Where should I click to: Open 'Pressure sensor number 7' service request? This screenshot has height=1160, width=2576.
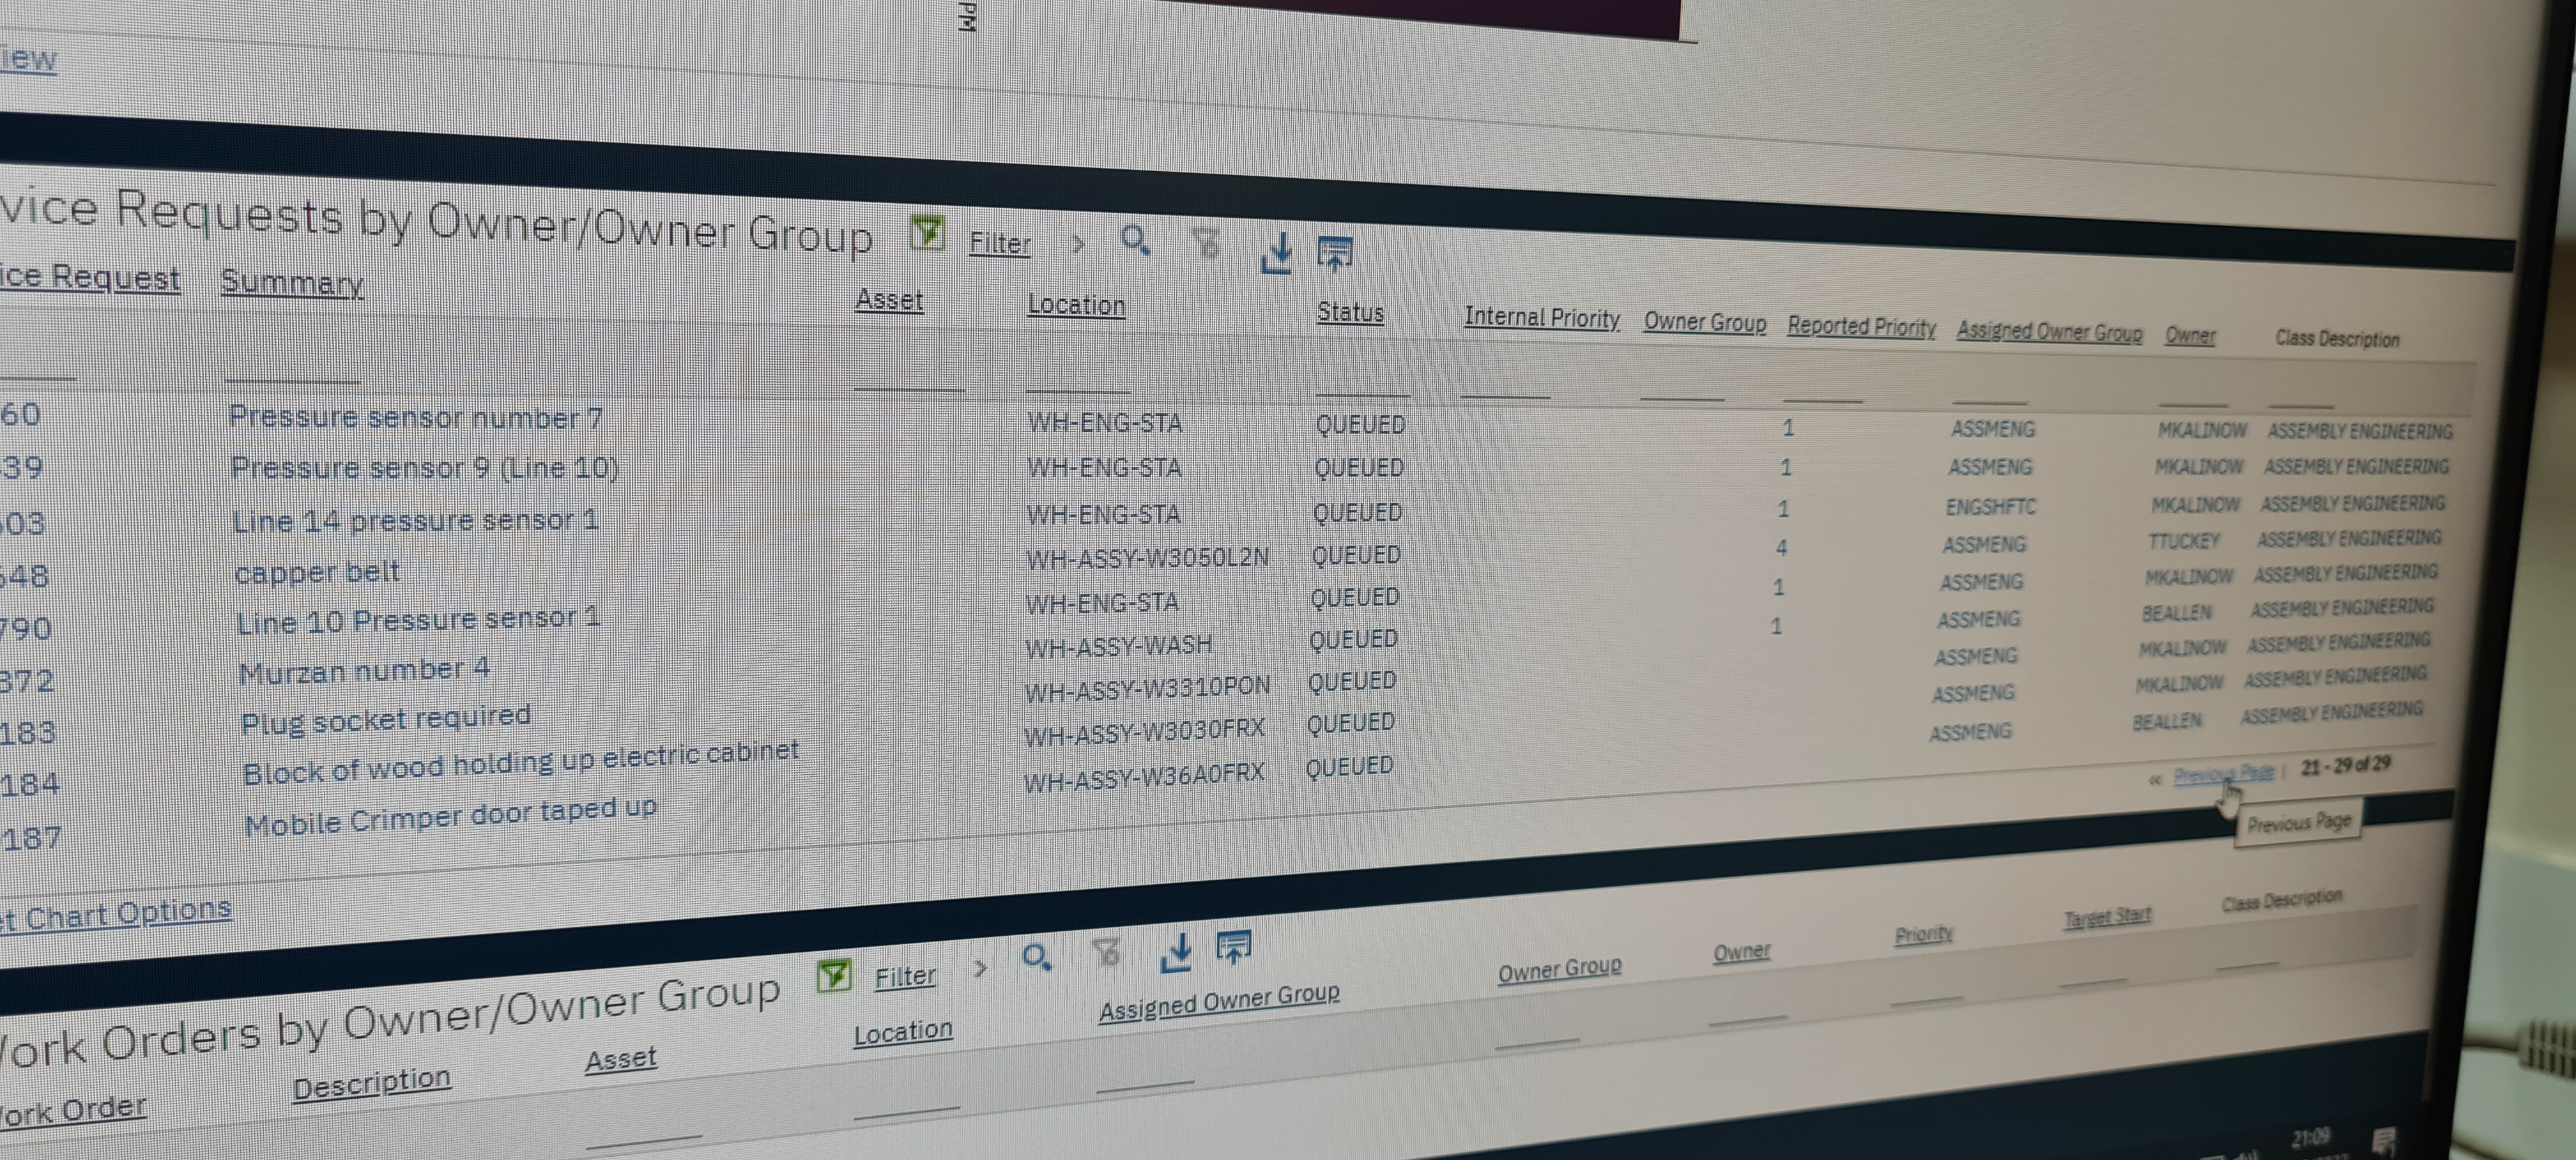pos(415,417)
